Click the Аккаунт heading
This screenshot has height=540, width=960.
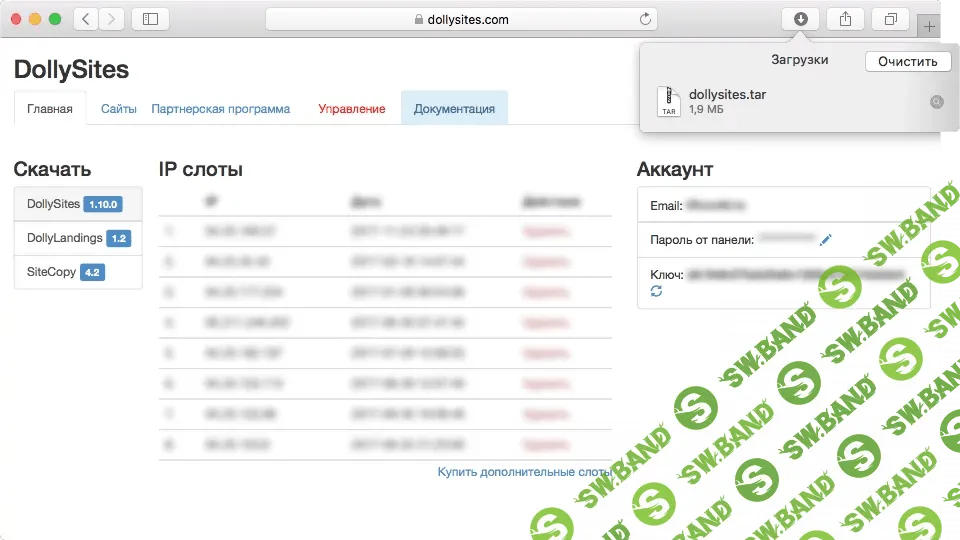pos(675,169)
